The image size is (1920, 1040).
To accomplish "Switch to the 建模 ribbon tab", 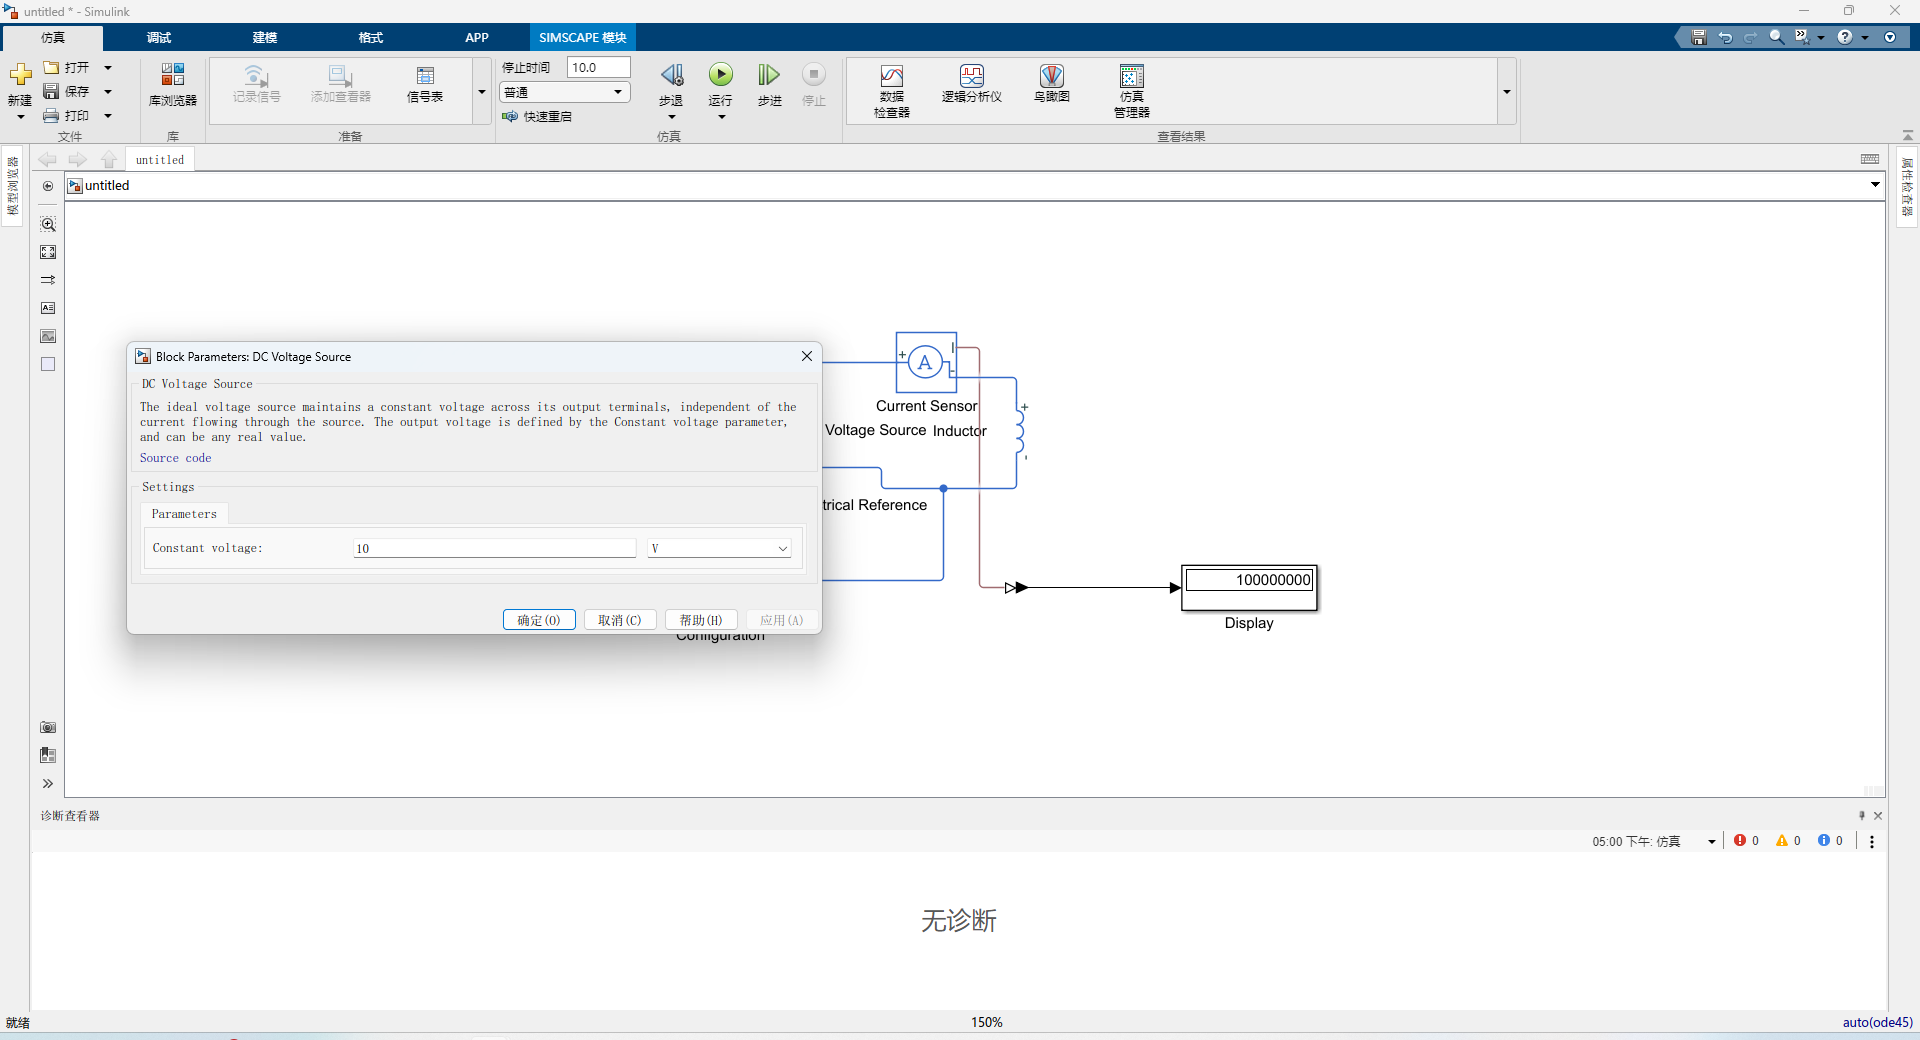I will [265, 38].
